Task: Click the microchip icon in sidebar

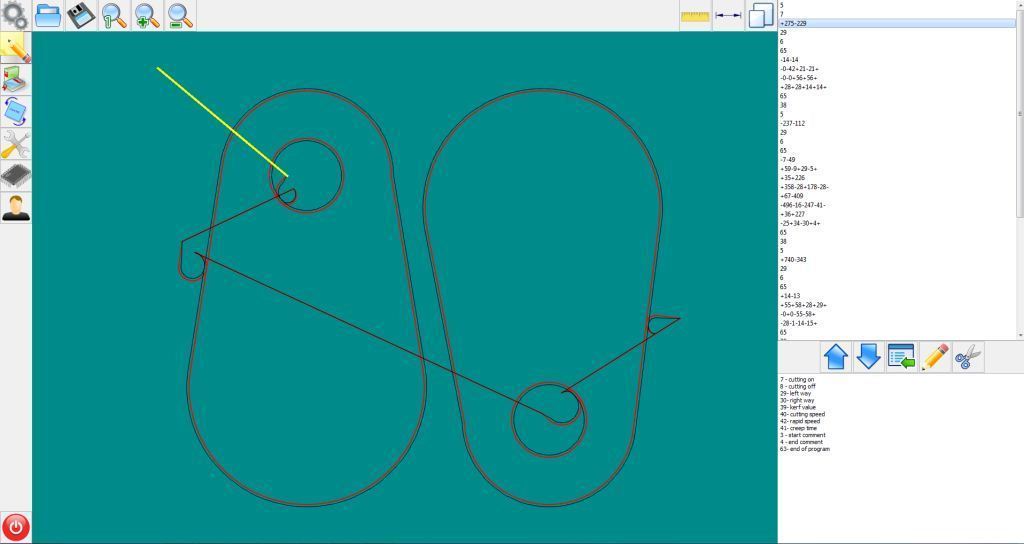Action: 16,176
